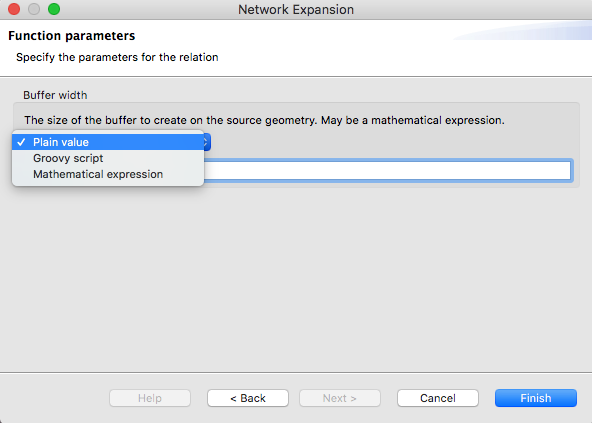Click the buffer size description sentence
The width and height of the screenshot is (592, 423).
pyautogui.click(x=264, y=120)
